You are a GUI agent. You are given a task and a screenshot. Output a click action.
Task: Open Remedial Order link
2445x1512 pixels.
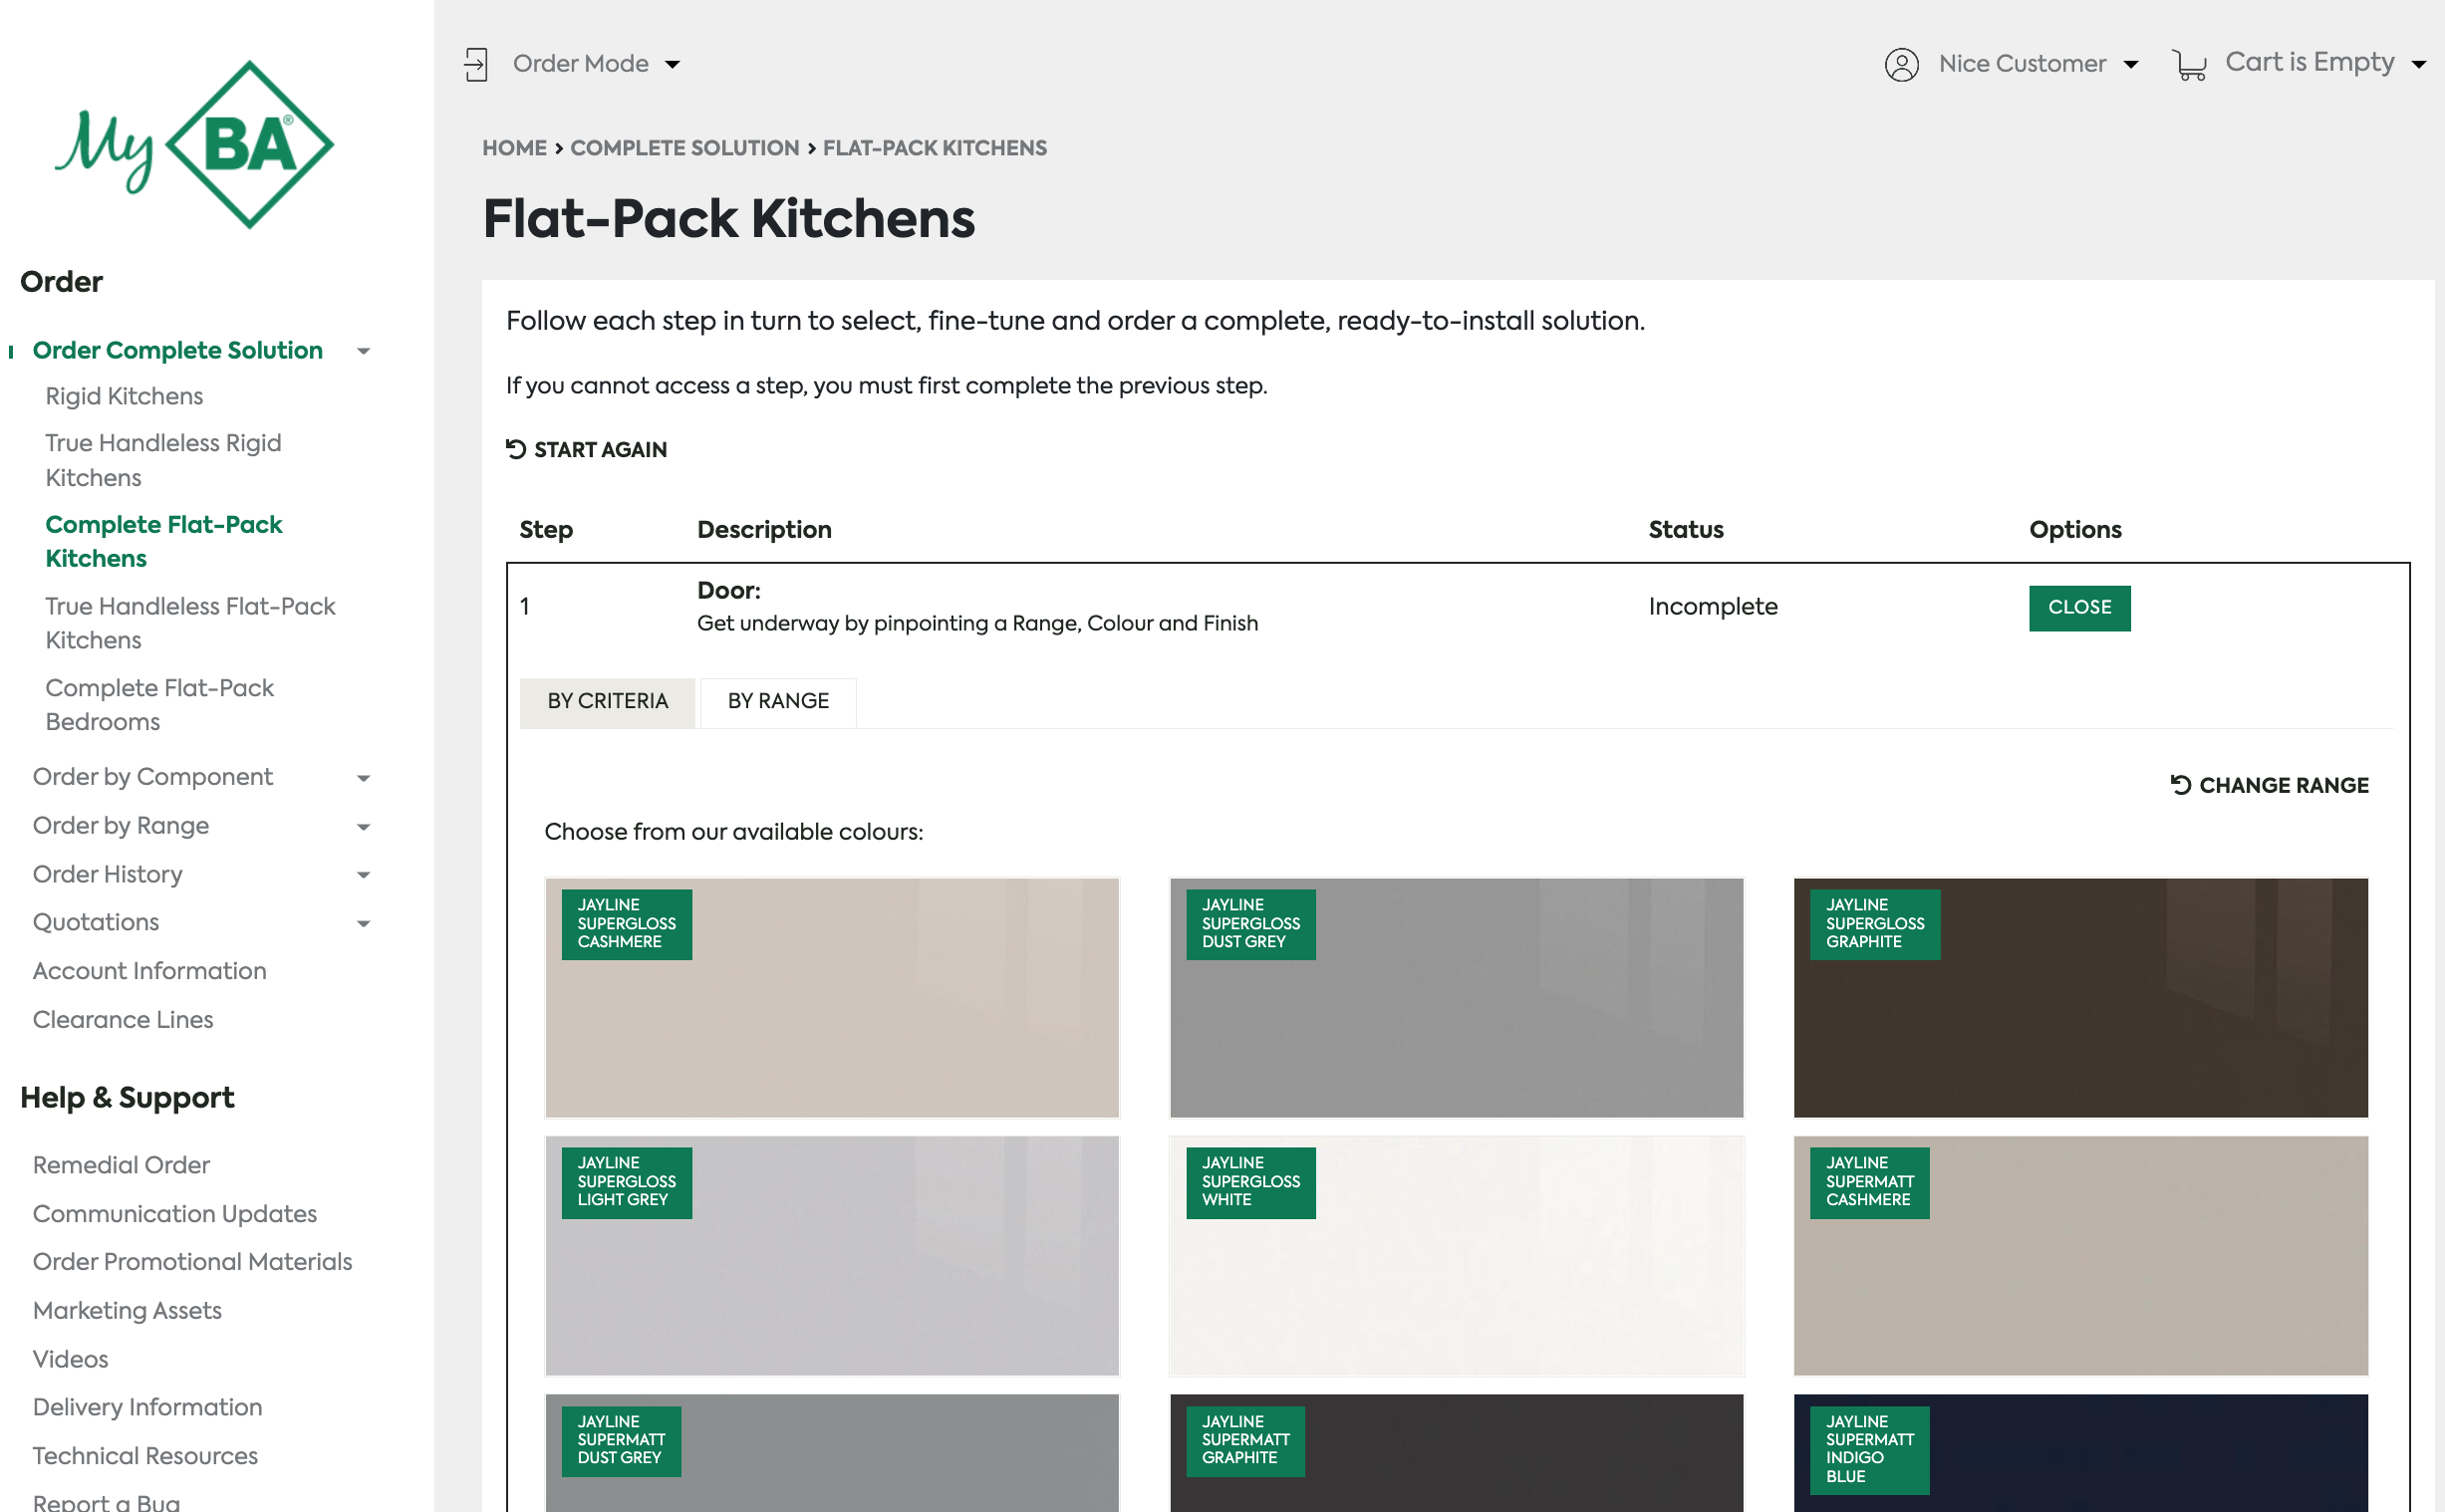tap(121, 1165)
